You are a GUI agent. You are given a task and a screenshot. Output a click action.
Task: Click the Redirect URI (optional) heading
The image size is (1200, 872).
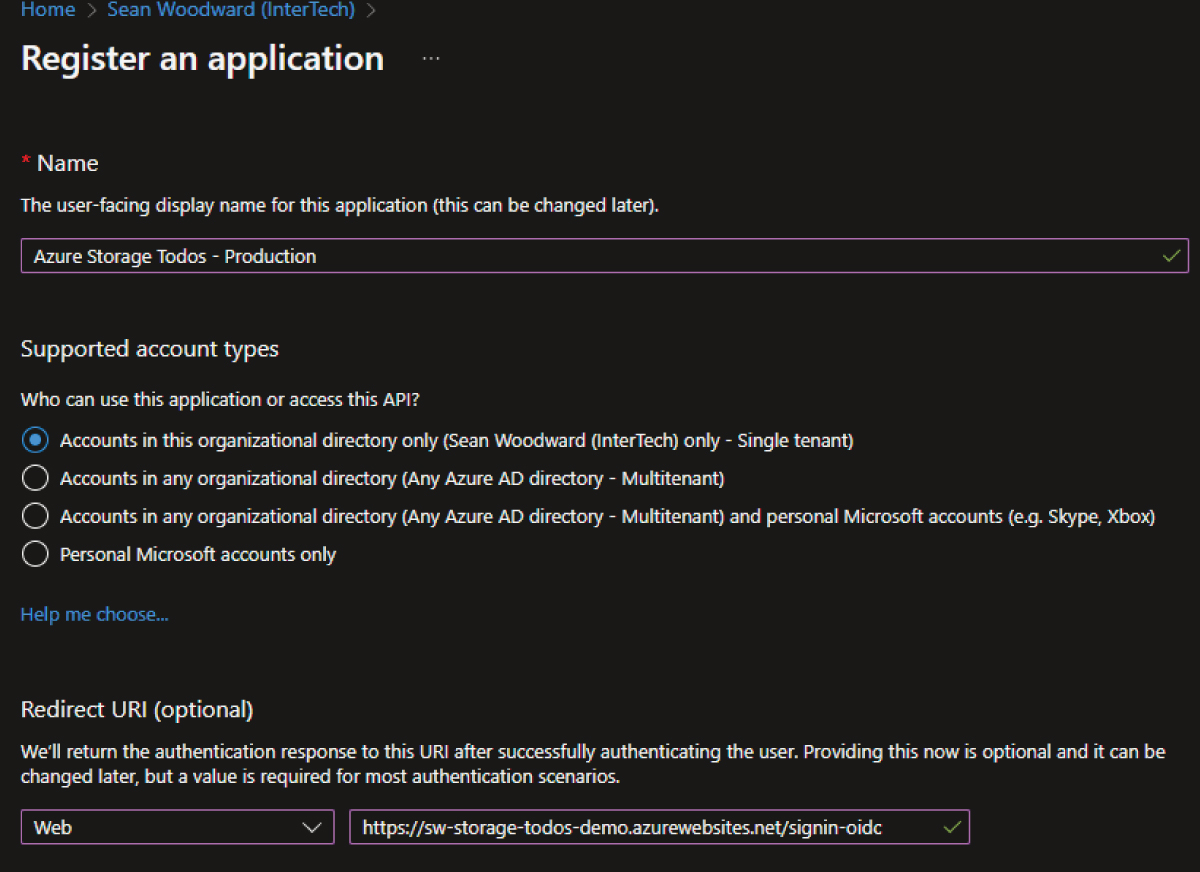click(x=137, y=710)
